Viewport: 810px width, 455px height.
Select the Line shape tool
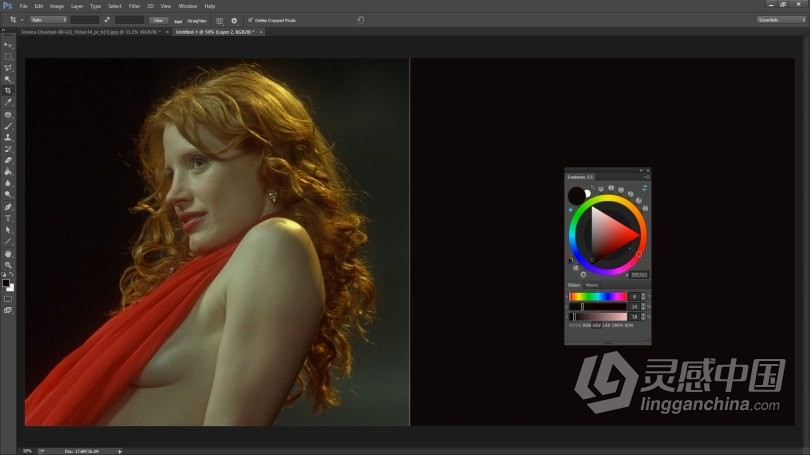point(8,241)
